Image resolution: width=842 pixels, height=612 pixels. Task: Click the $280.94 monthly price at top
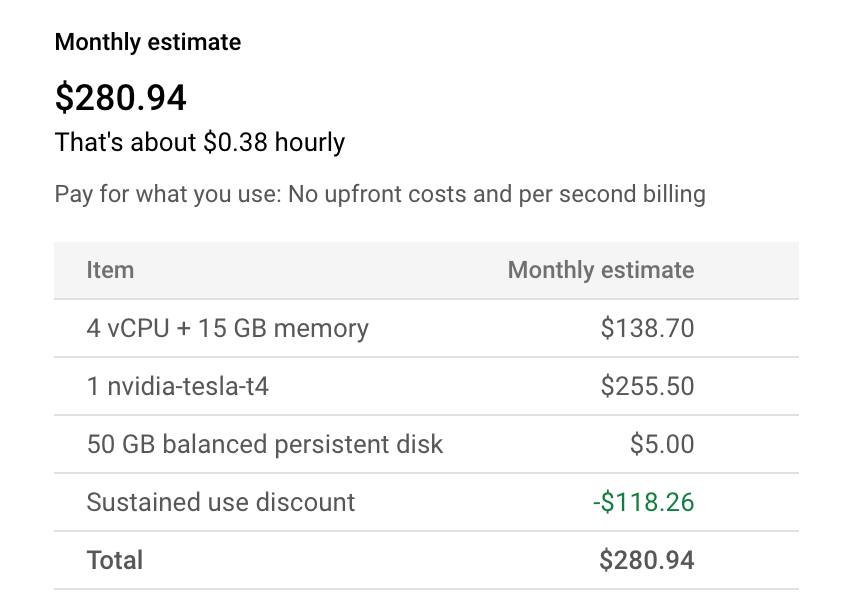(x=120, y=97)
